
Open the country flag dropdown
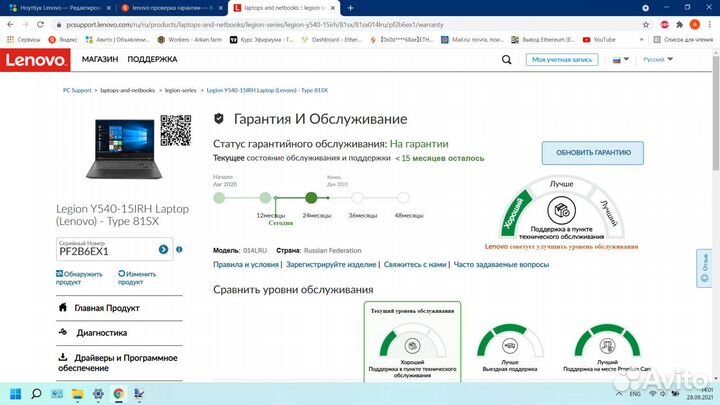(620, 60)
